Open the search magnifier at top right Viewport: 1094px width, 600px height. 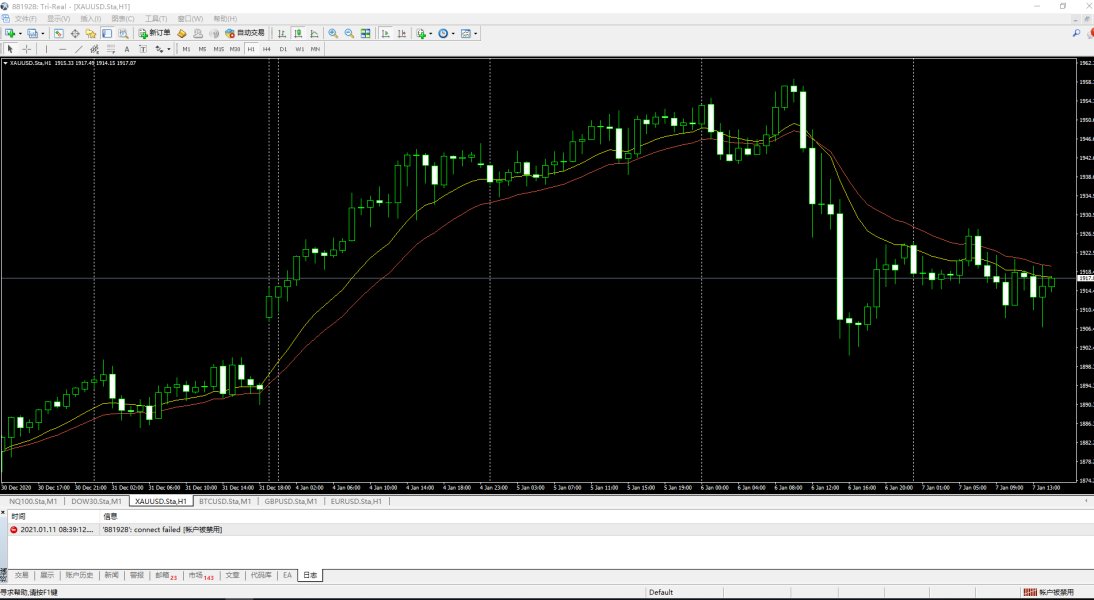1076,33
